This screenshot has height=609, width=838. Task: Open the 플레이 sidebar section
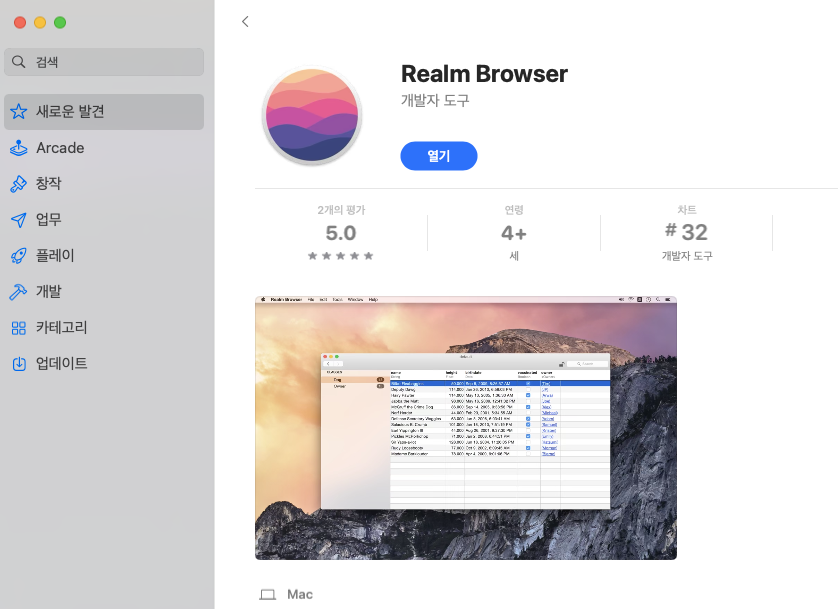104,255
